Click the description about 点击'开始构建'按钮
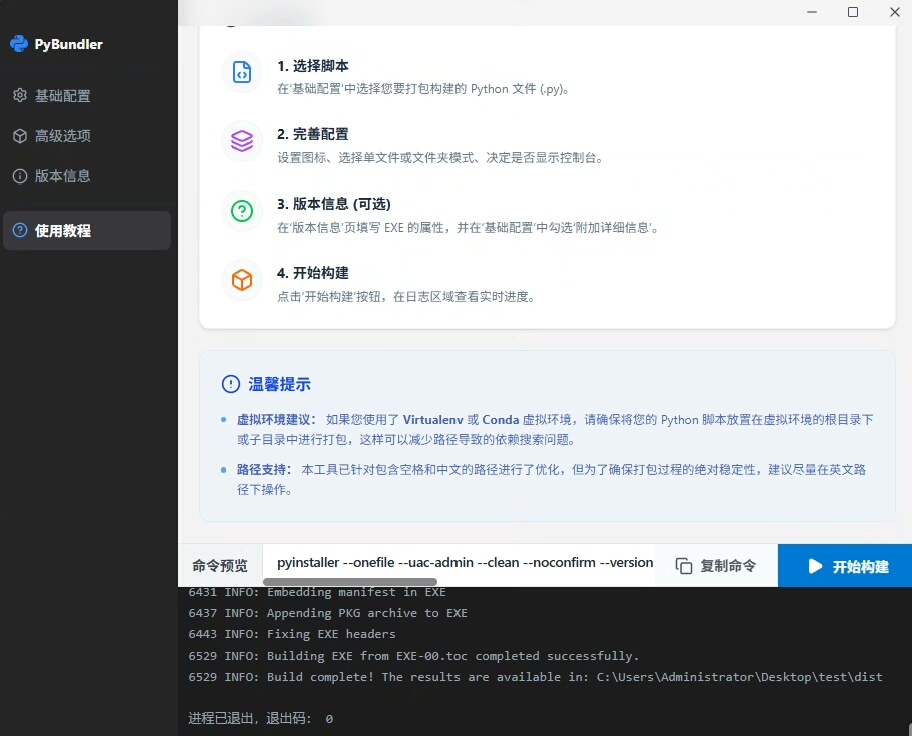Image resolution: width=912 pixels, height=736 pixels. pos(406,297)
